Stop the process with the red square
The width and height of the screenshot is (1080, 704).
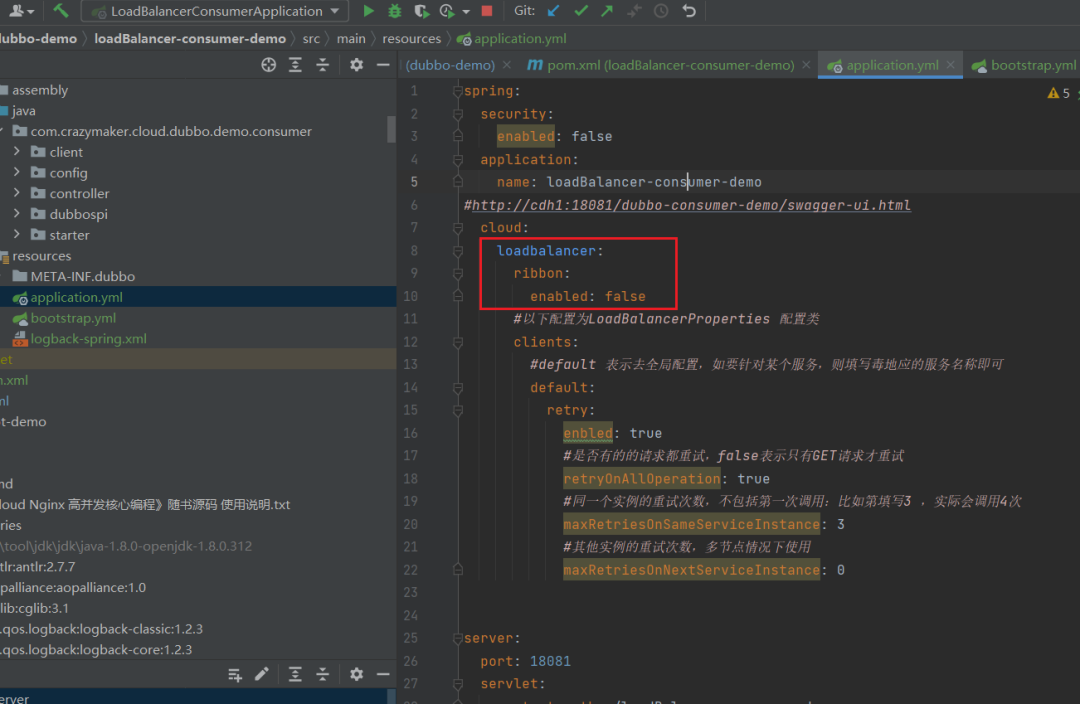487,11
